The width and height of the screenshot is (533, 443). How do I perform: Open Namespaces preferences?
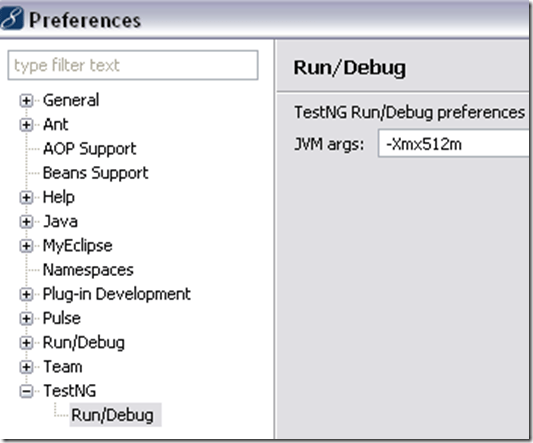[x=88, y=270]
